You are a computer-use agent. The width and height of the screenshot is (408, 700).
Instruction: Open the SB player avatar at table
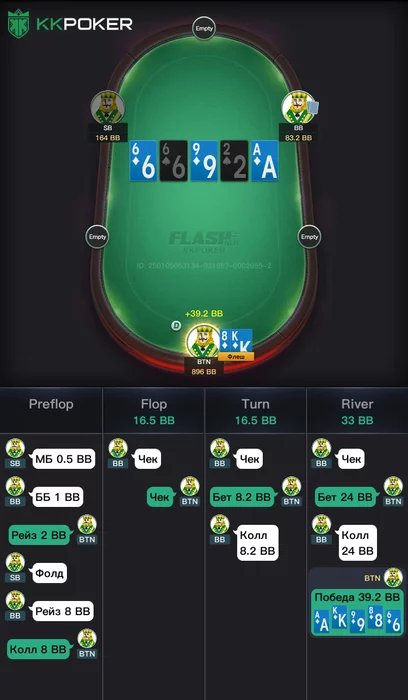click(x=108, y=107)
